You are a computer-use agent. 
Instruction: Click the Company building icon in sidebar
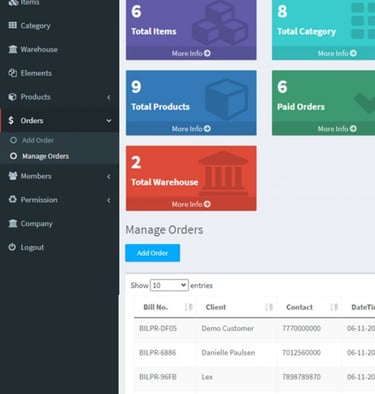pos(12,223)
